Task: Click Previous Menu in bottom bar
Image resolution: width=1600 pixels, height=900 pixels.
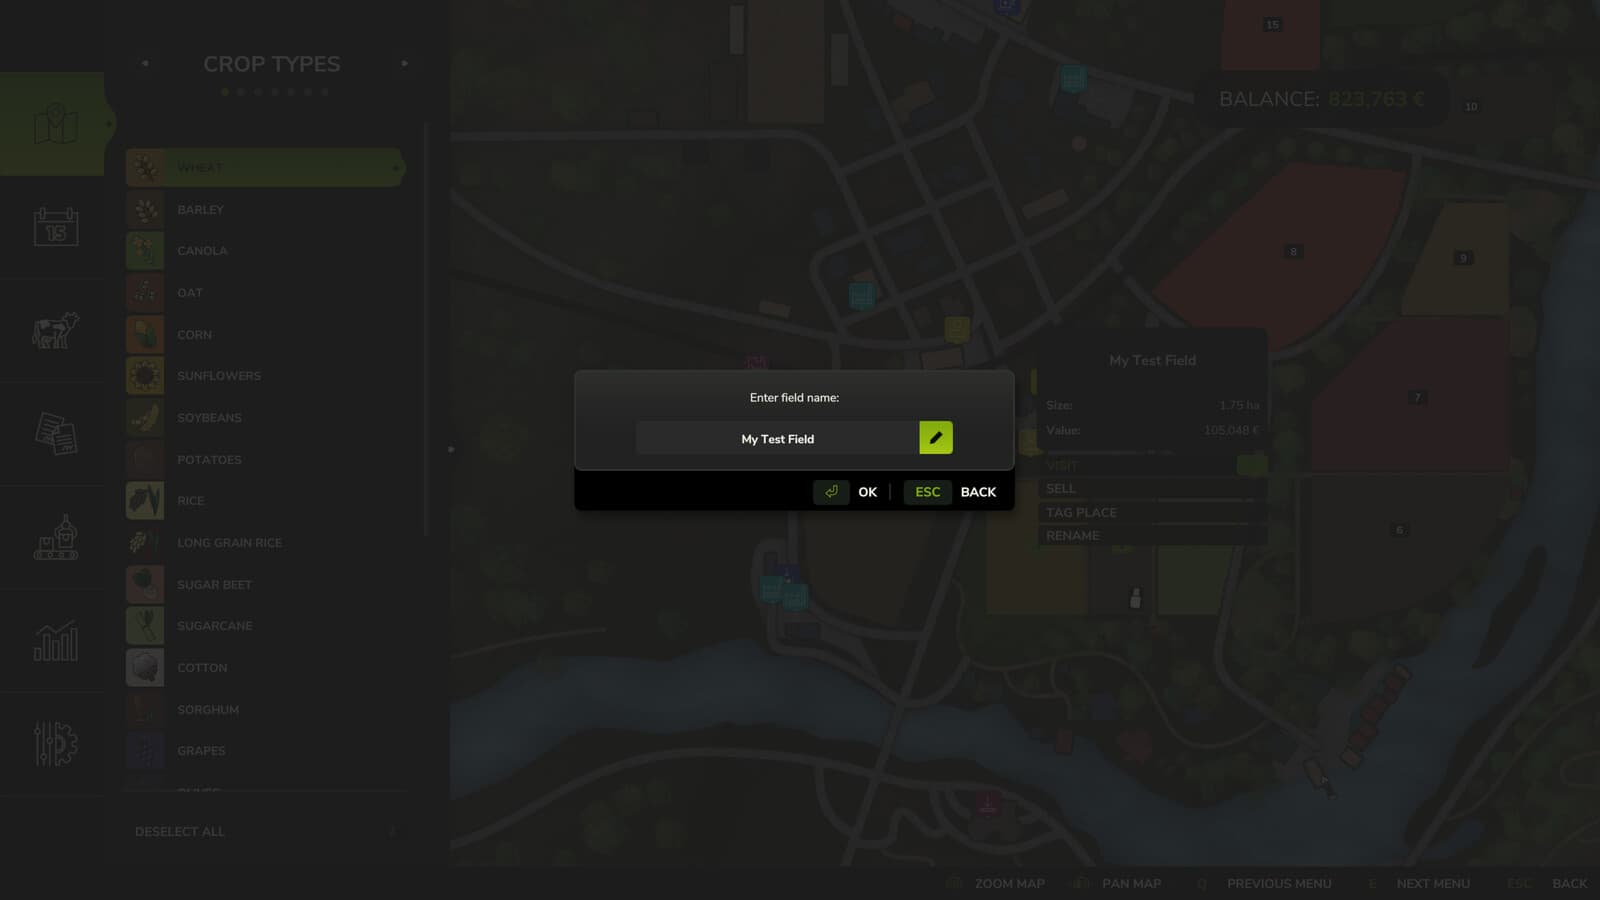Action: (1279, 883)
